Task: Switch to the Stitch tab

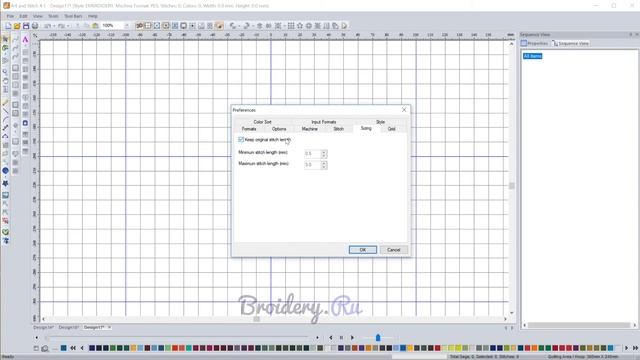Action: pyautogui.click(x=339, y=129)
